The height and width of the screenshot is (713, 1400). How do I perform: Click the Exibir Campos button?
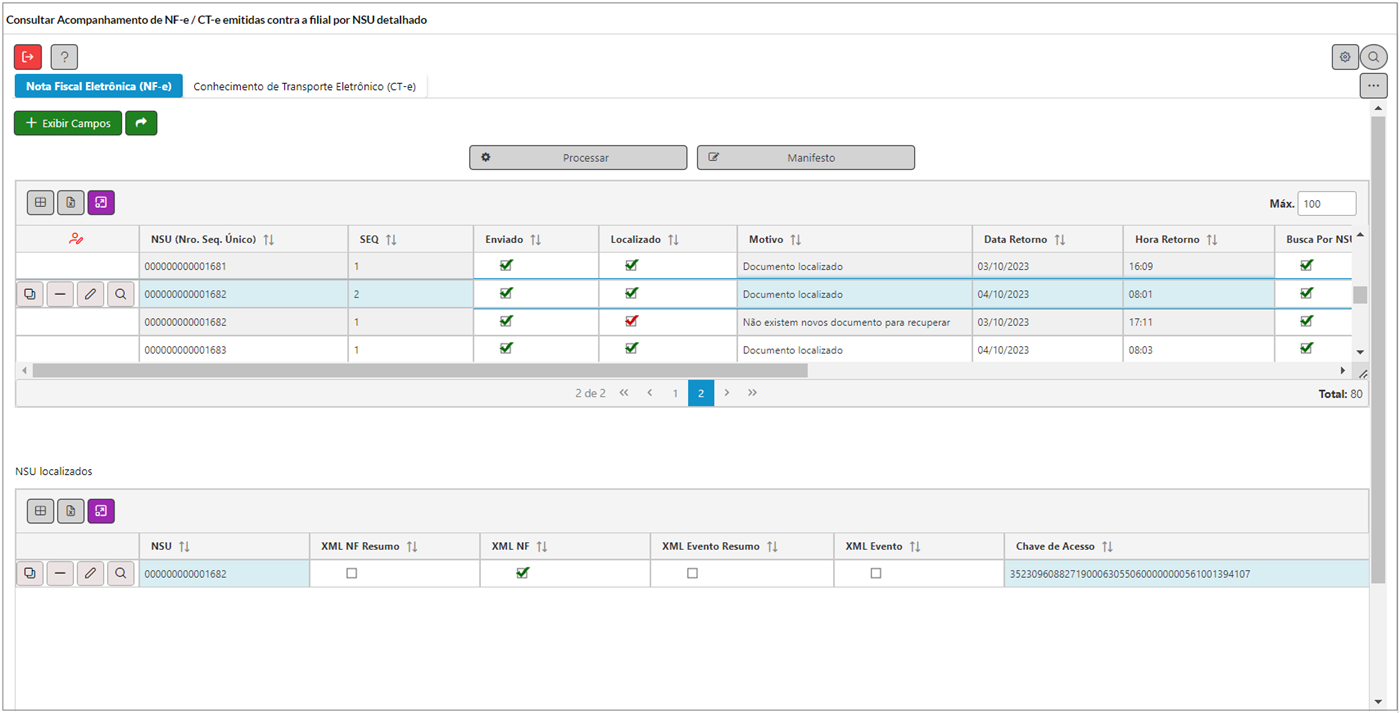click(x=68, y=123)
